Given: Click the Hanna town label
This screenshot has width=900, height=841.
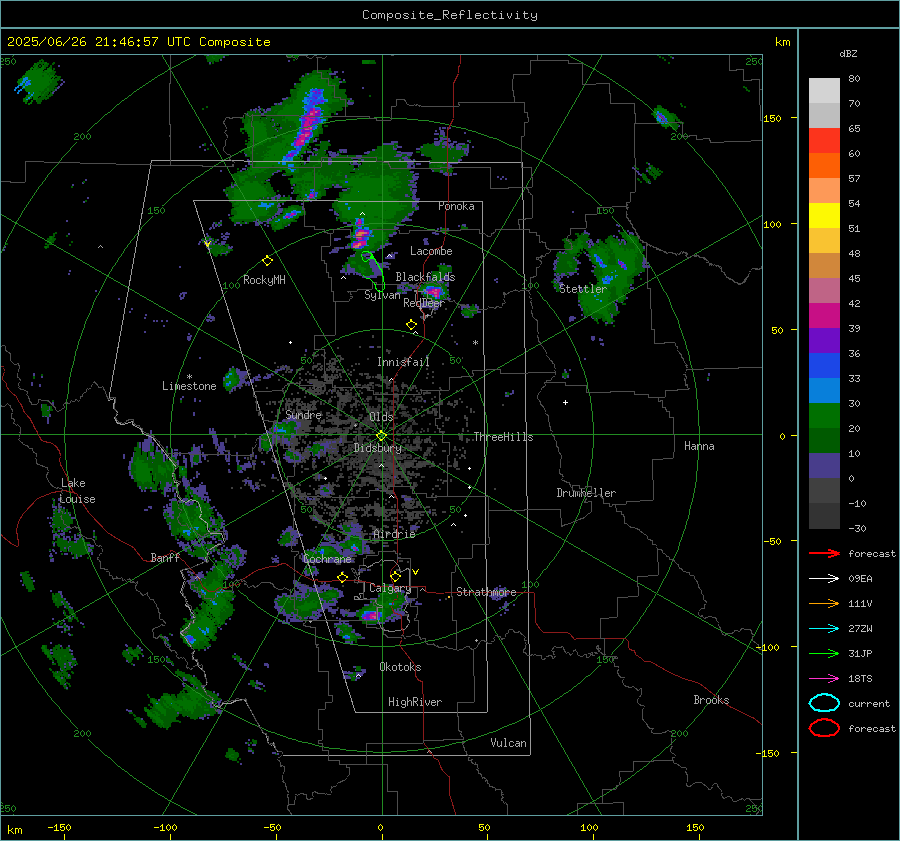Looking at the screenshot, I should pyautogui.click(x=699, y=446).
